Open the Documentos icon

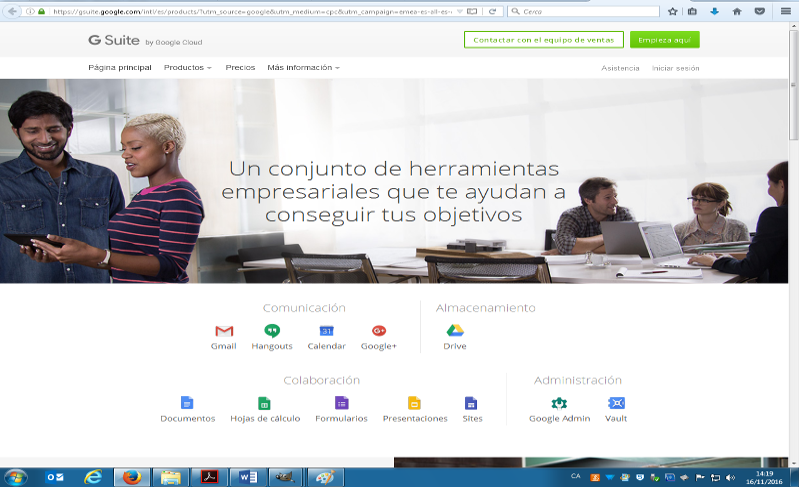pos(187,403)
